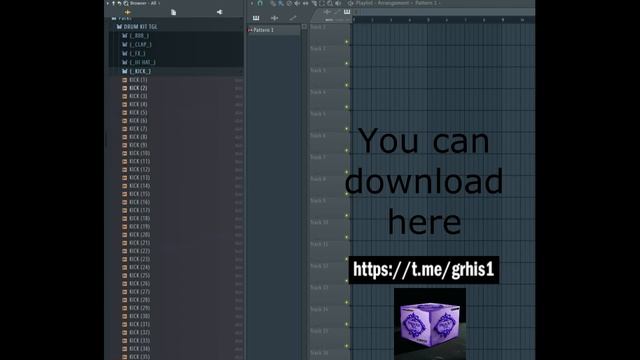Select the KICK (20) sample
The width and height of the screenshot is (640, 360).
[x=139, y=235]
